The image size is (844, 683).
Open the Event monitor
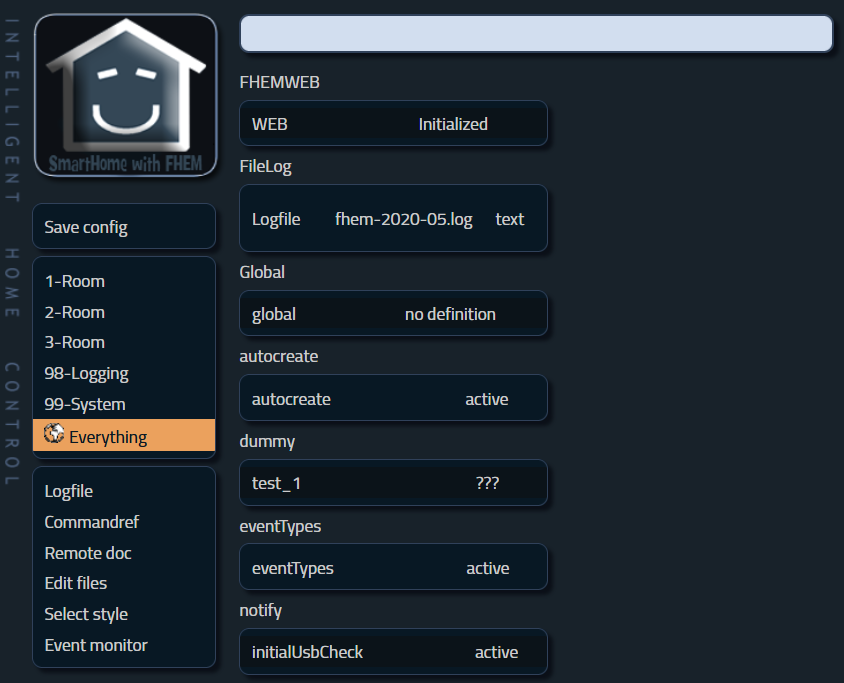(x=96, y=645)
